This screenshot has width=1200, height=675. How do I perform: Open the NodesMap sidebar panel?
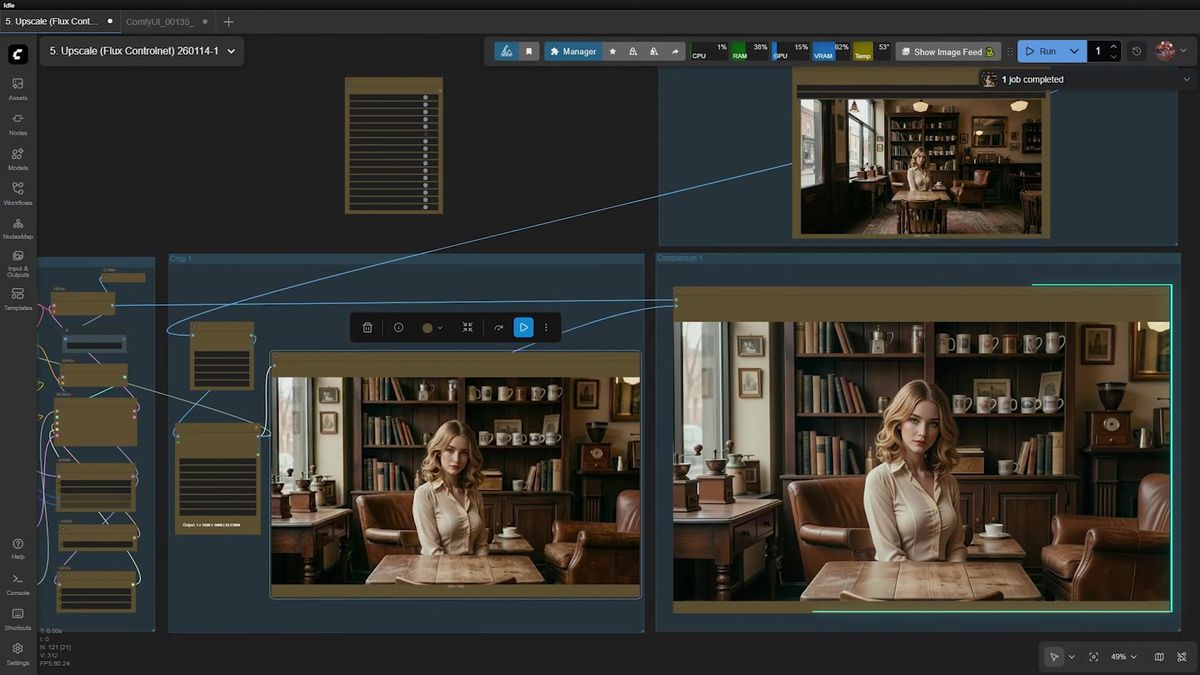pyautogui.click(x=18, y=228)
